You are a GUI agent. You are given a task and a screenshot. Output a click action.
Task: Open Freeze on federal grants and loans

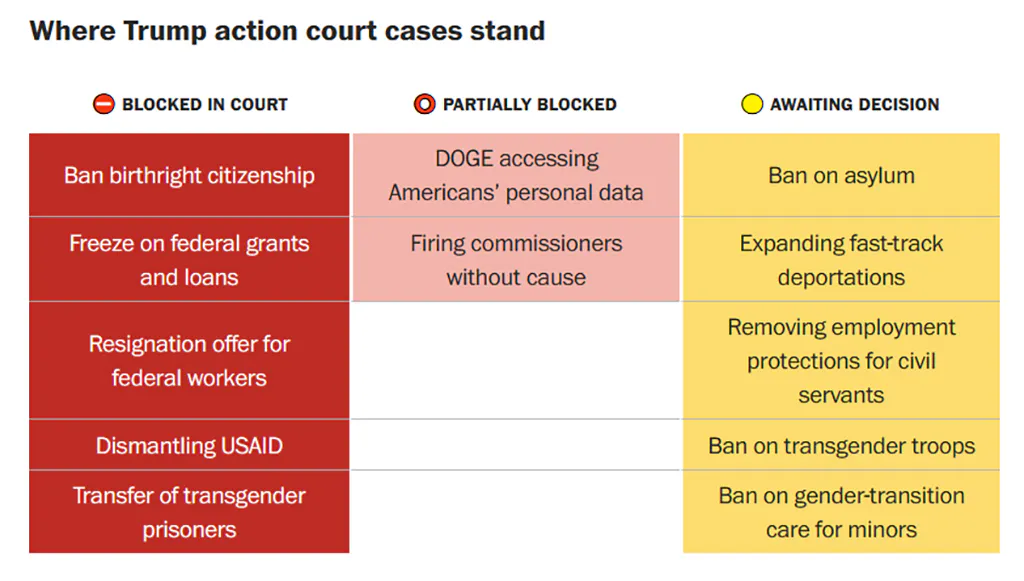(x=189, y=260)
